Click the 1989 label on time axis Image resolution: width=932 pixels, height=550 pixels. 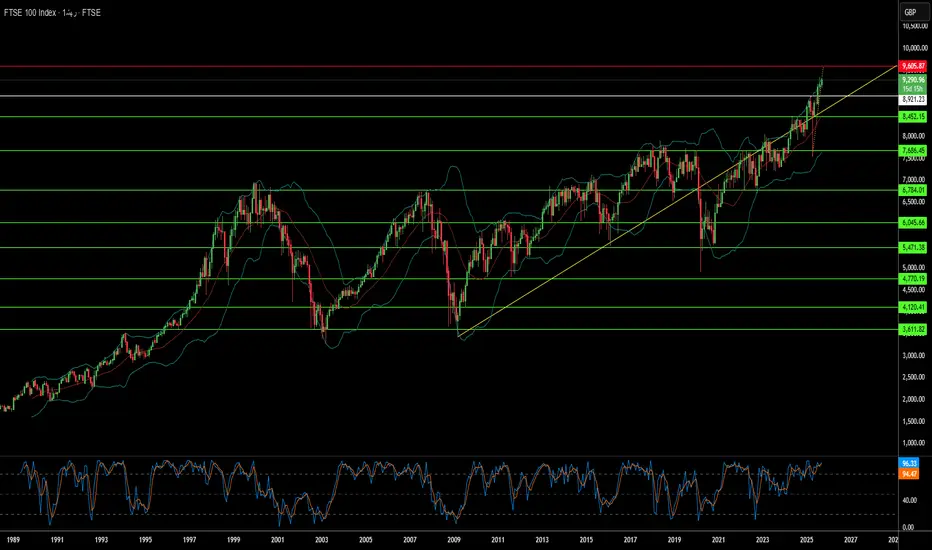[13, 540]
